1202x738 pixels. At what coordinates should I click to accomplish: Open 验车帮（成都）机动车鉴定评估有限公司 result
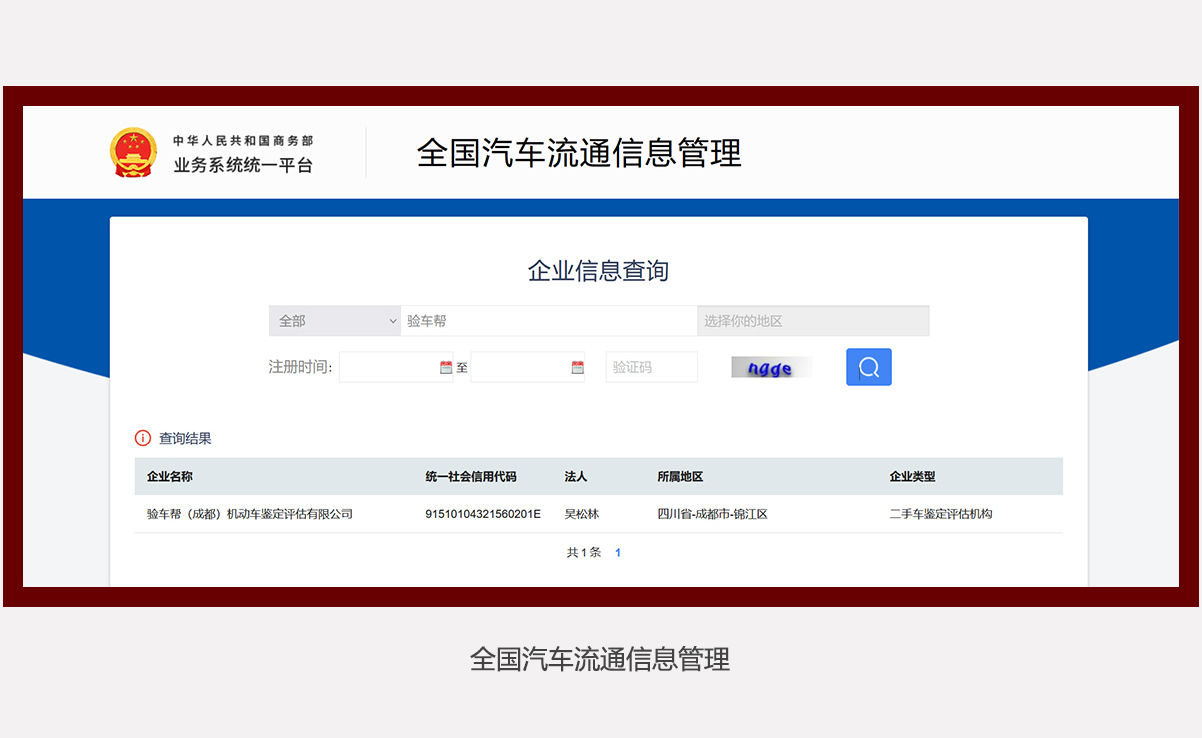click(250, 514)
